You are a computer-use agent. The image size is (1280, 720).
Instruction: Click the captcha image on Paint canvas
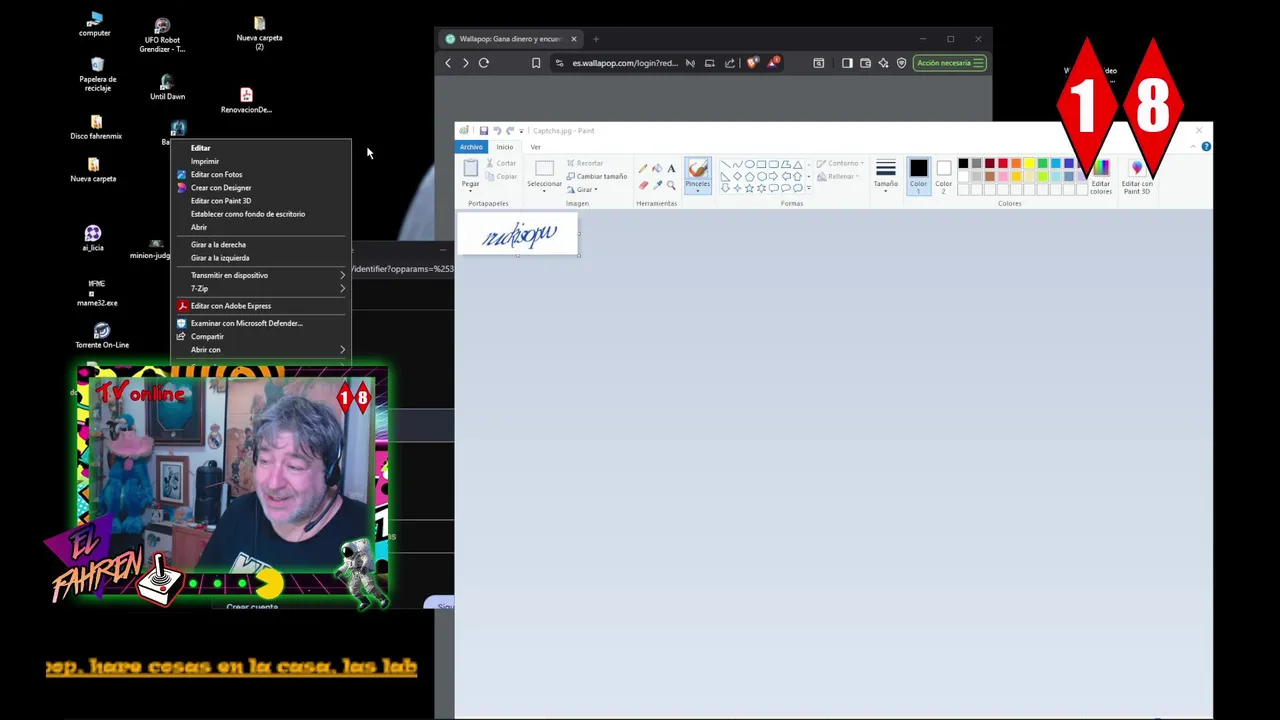point(518,234)
